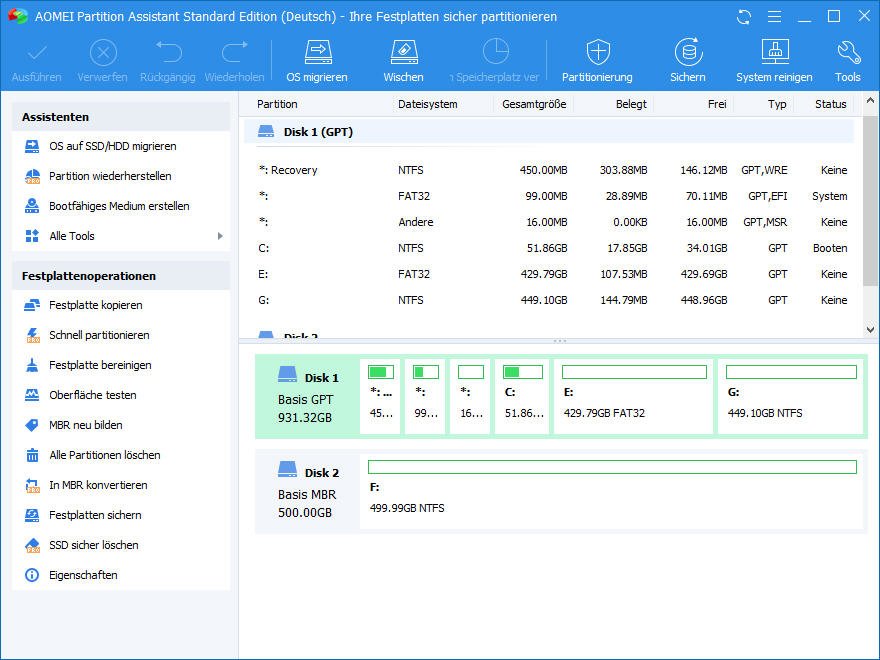Open Bootfähiges Medium erstellen wizard
This screenshot has height=660, width=880.
pyautogui.click(x=119, y=206)
